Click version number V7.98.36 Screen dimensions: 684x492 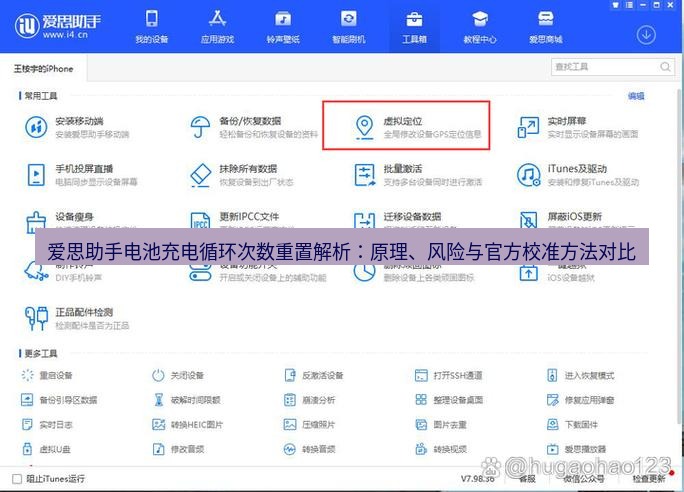tap(478, 479)
